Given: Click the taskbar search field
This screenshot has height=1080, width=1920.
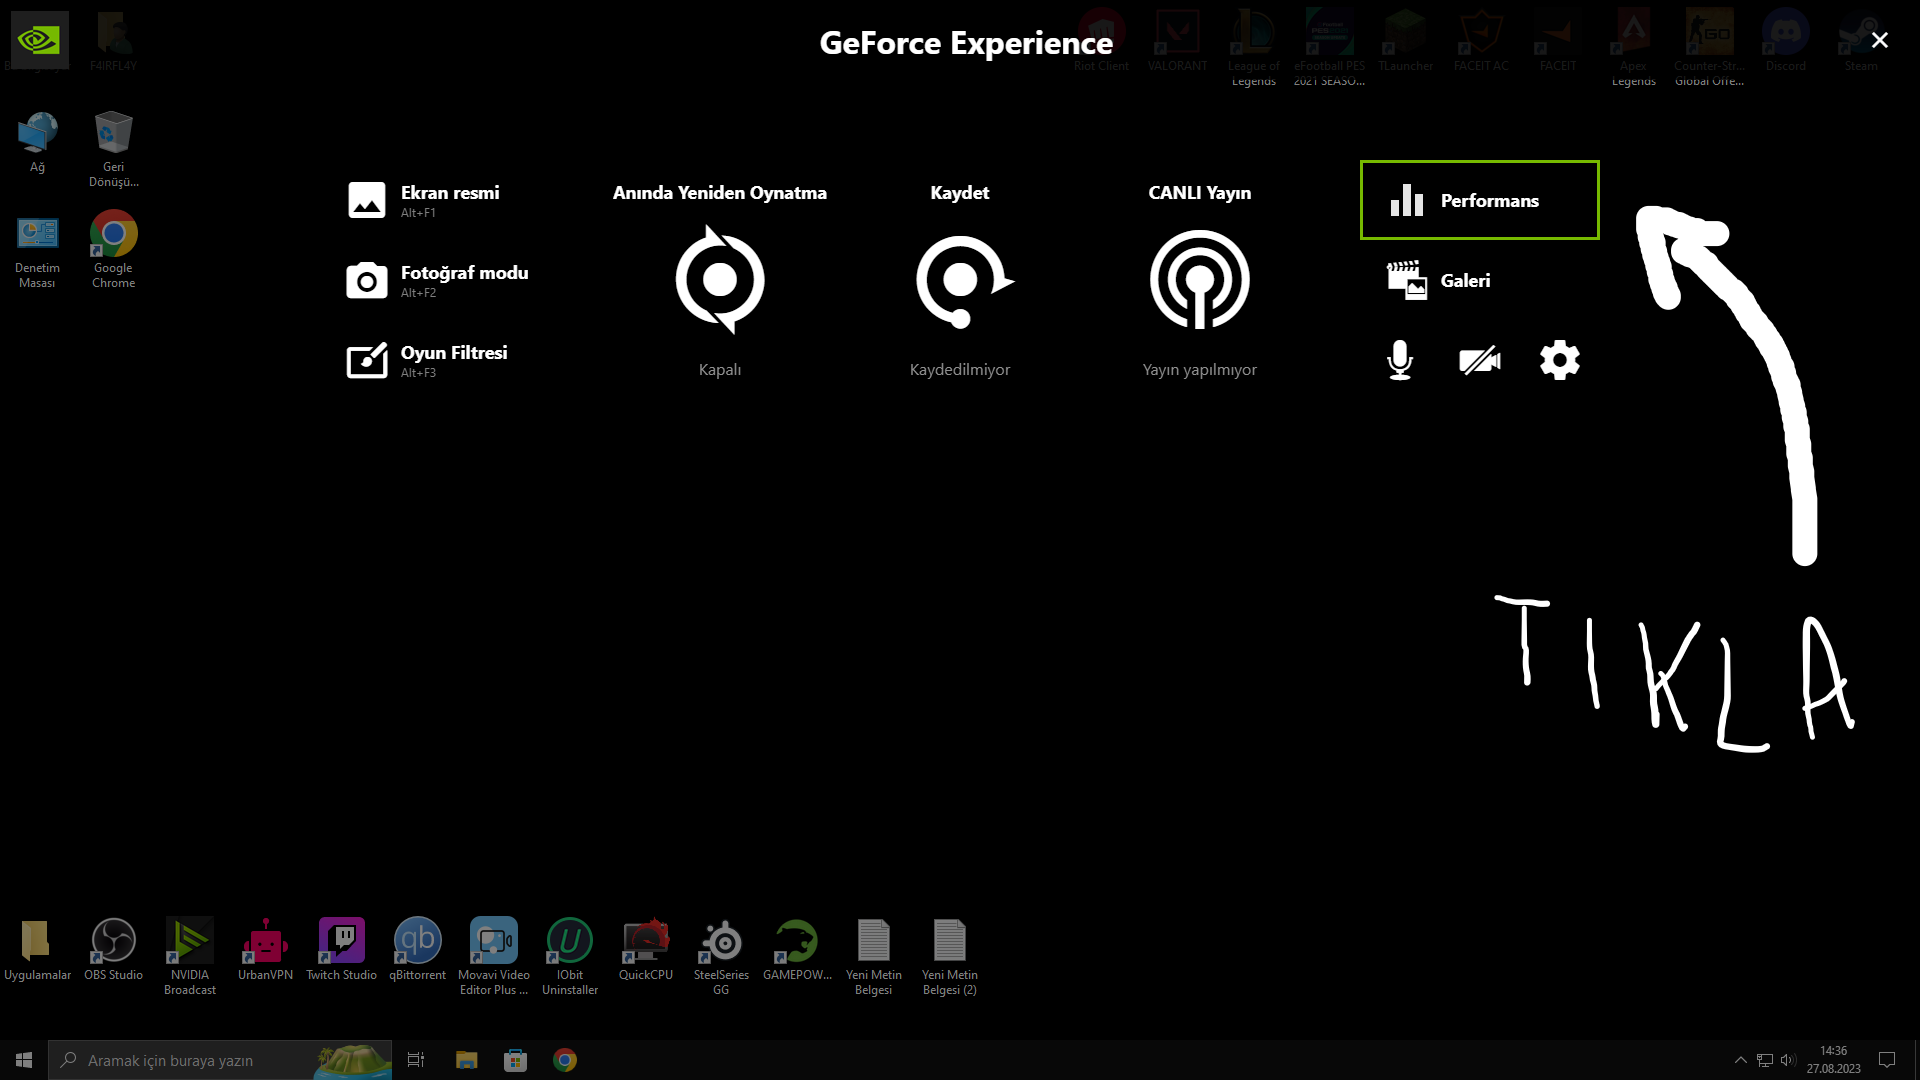Looking at the screenshot, I should click(x=200, y=1060).
